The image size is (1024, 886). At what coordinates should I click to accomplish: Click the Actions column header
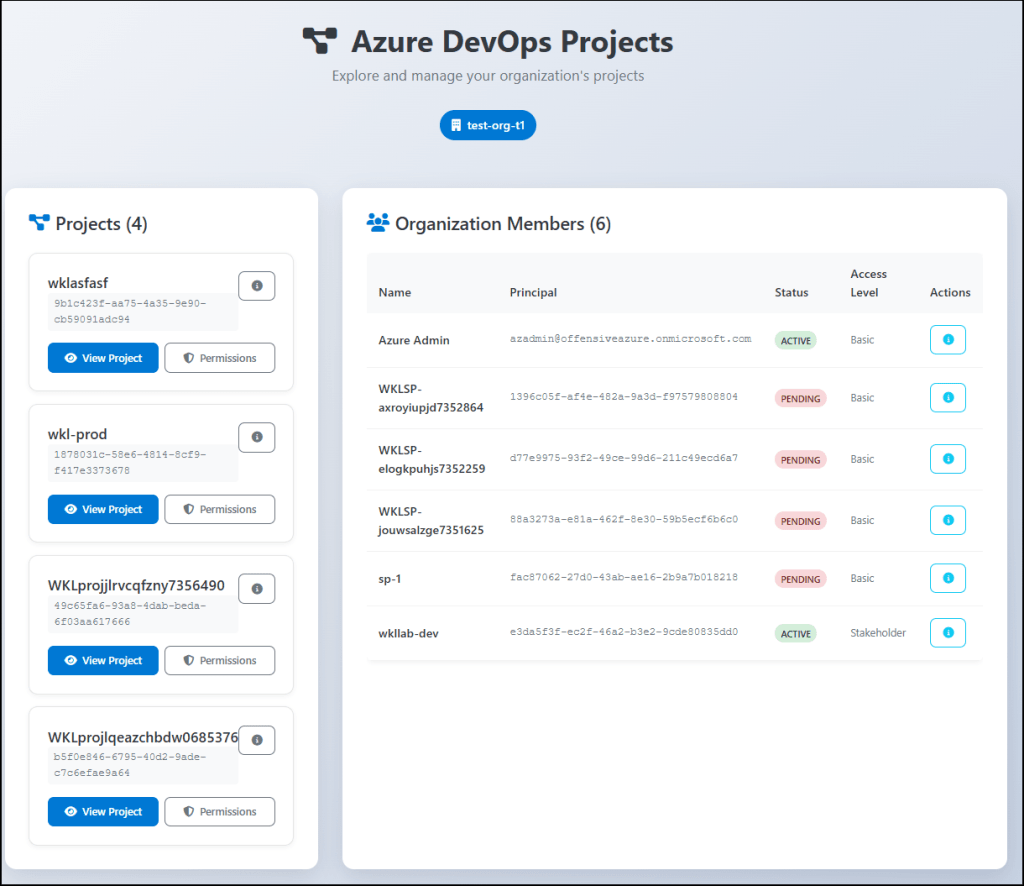click(x=950, y=293)
